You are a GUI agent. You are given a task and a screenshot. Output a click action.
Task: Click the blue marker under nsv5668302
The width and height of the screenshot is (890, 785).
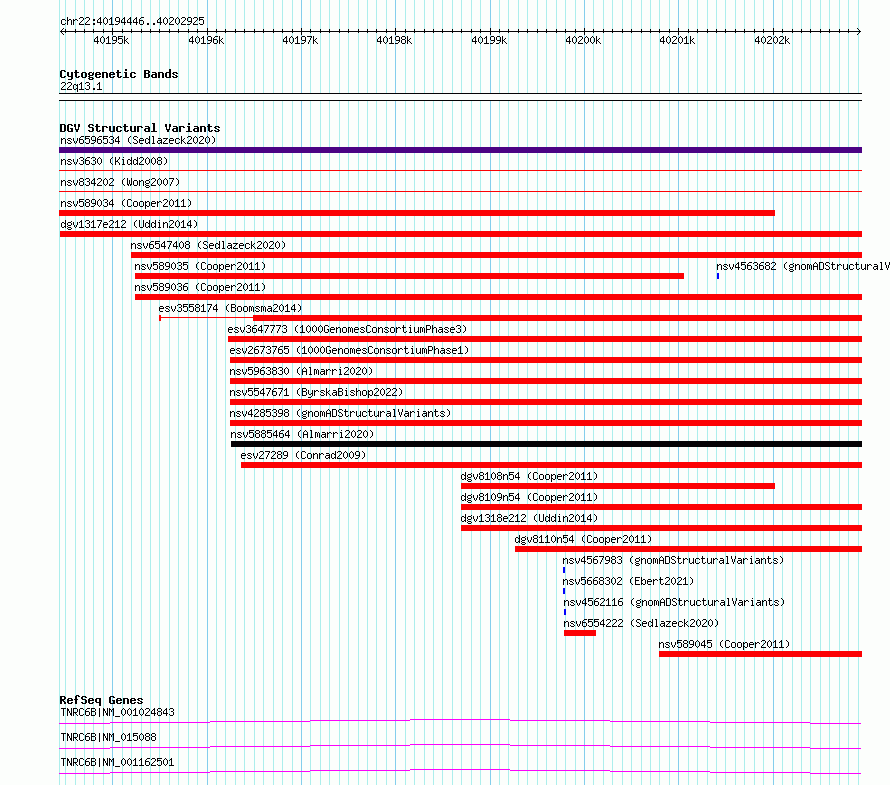(564, 591)
